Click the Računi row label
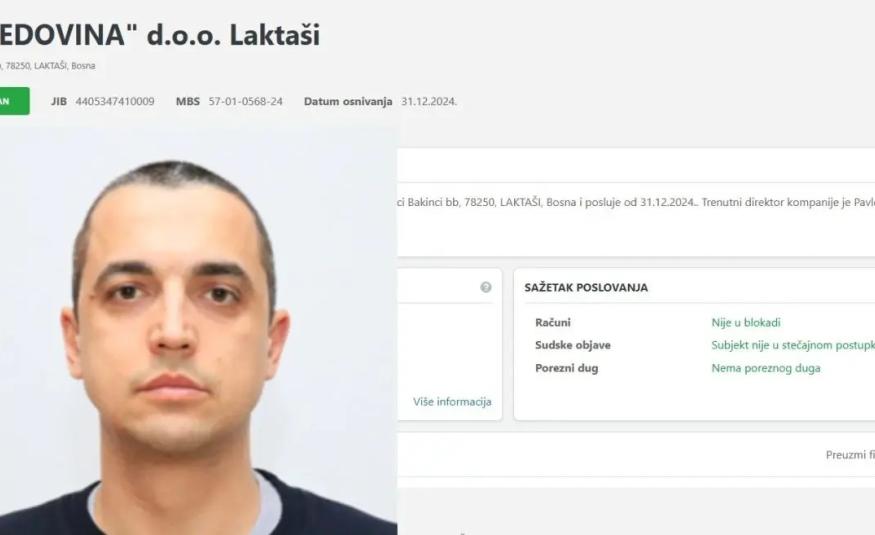The height and width of the screenshot is (535, 875). point(552,322)
